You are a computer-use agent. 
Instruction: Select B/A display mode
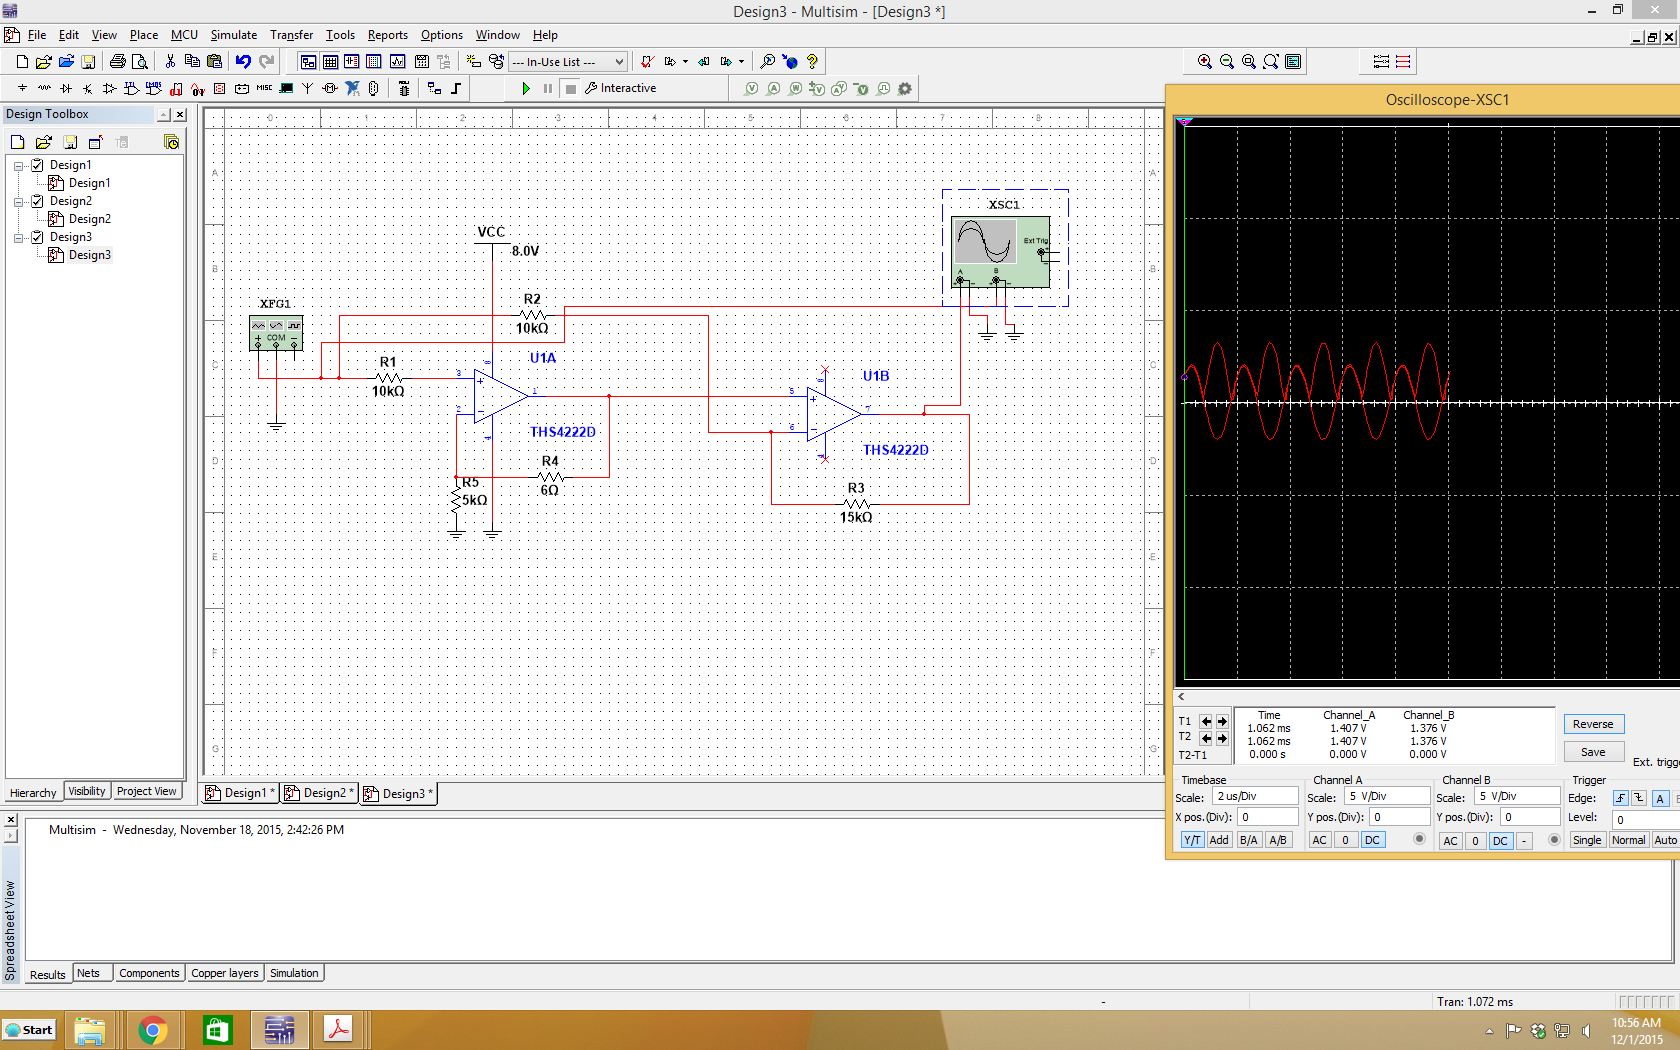point(1249,840)
